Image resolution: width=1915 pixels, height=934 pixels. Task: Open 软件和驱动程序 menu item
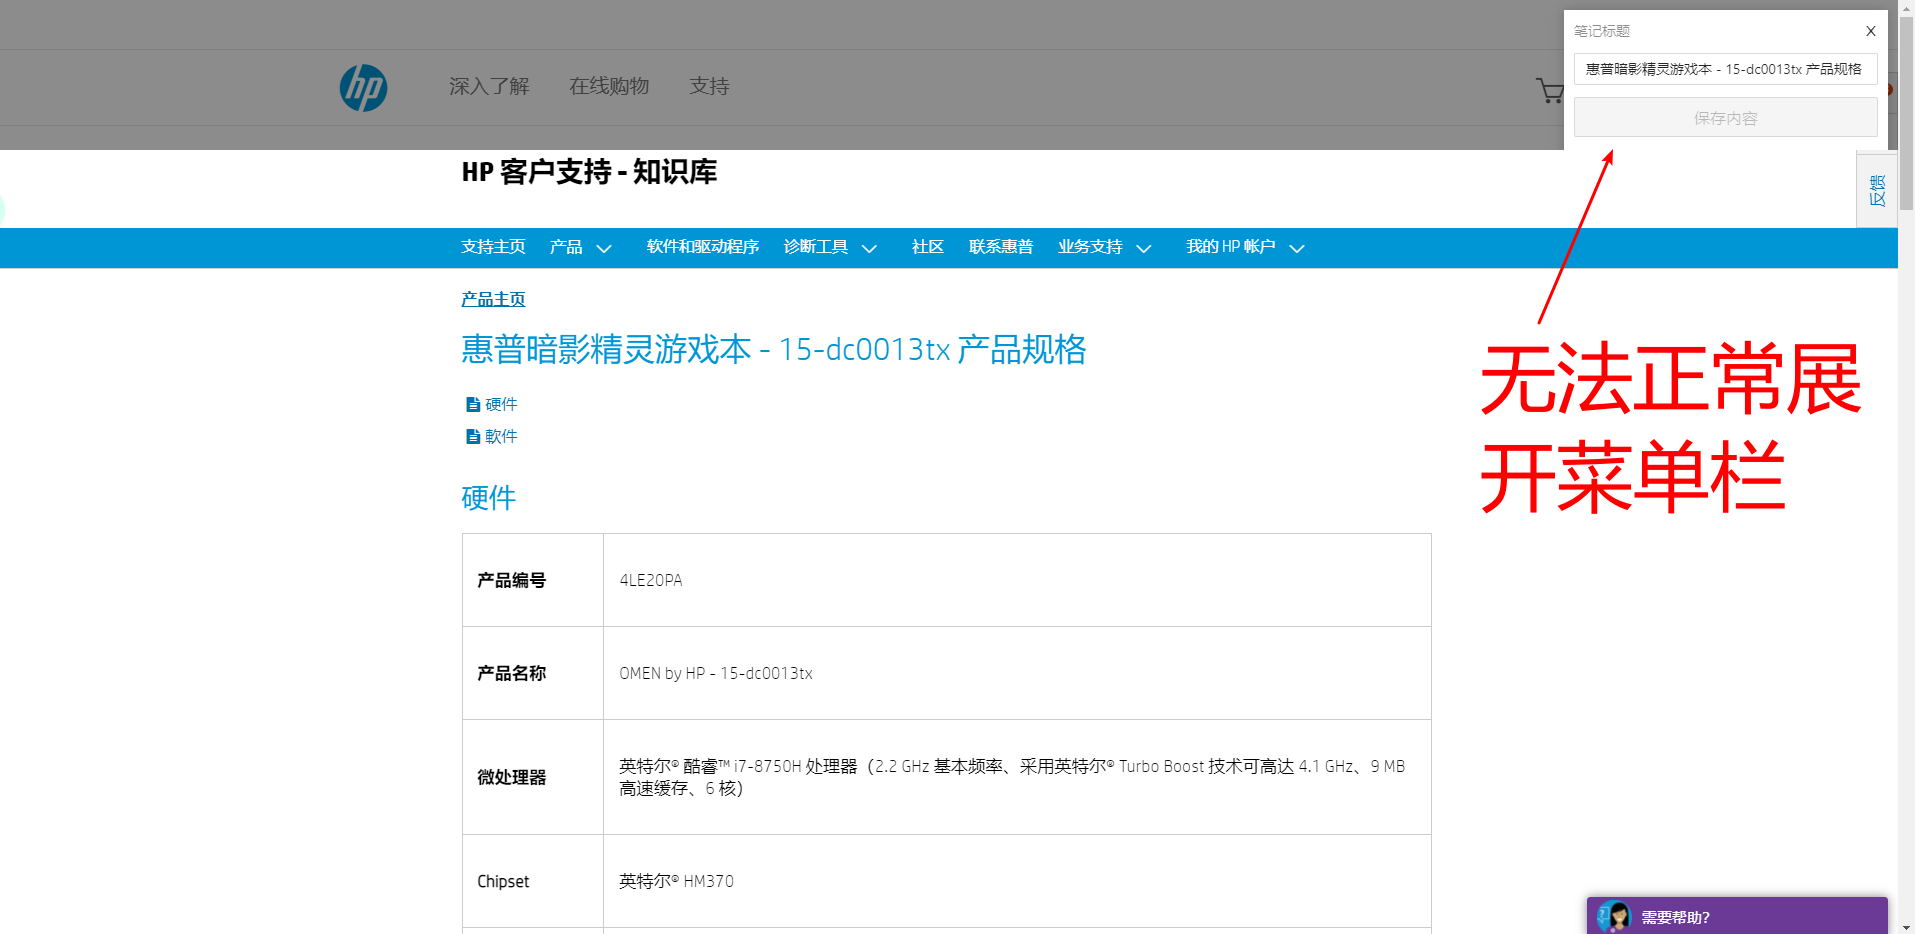703,247
